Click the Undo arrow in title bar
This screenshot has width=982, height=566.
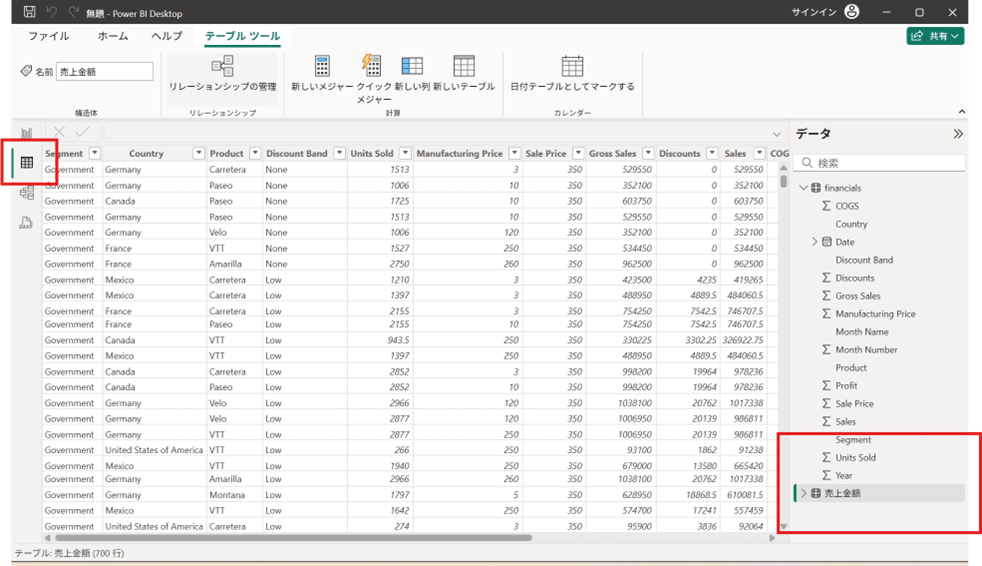(52, 12)
